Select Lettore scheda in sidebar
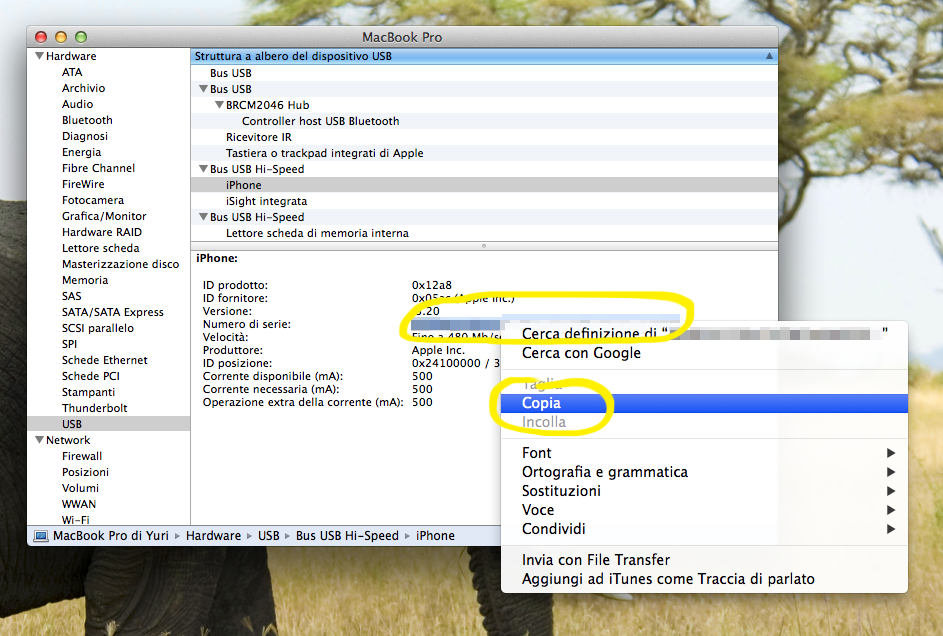Viewport: 943px width, 636px height. point(100,248)
